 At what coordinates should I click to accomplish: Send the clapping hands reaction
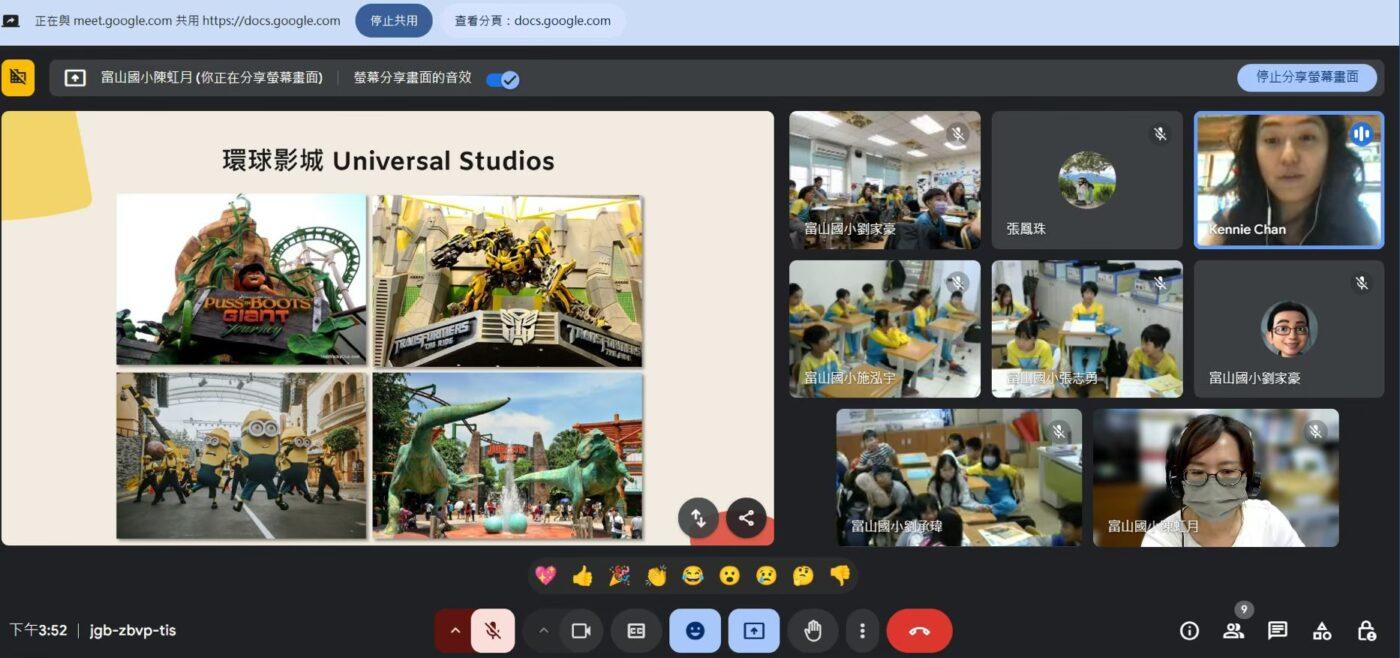point(656,575)
